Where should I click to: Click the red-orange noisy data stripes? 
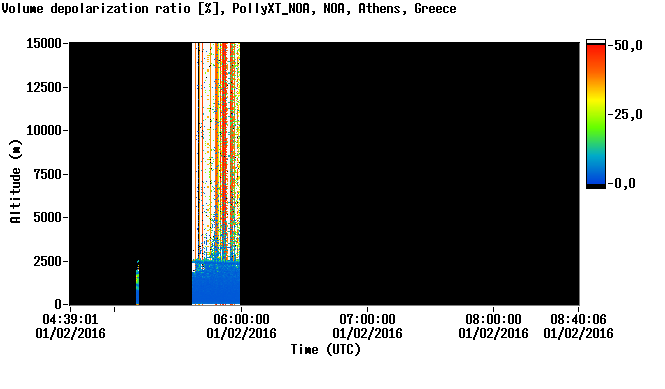pos(216,151)
